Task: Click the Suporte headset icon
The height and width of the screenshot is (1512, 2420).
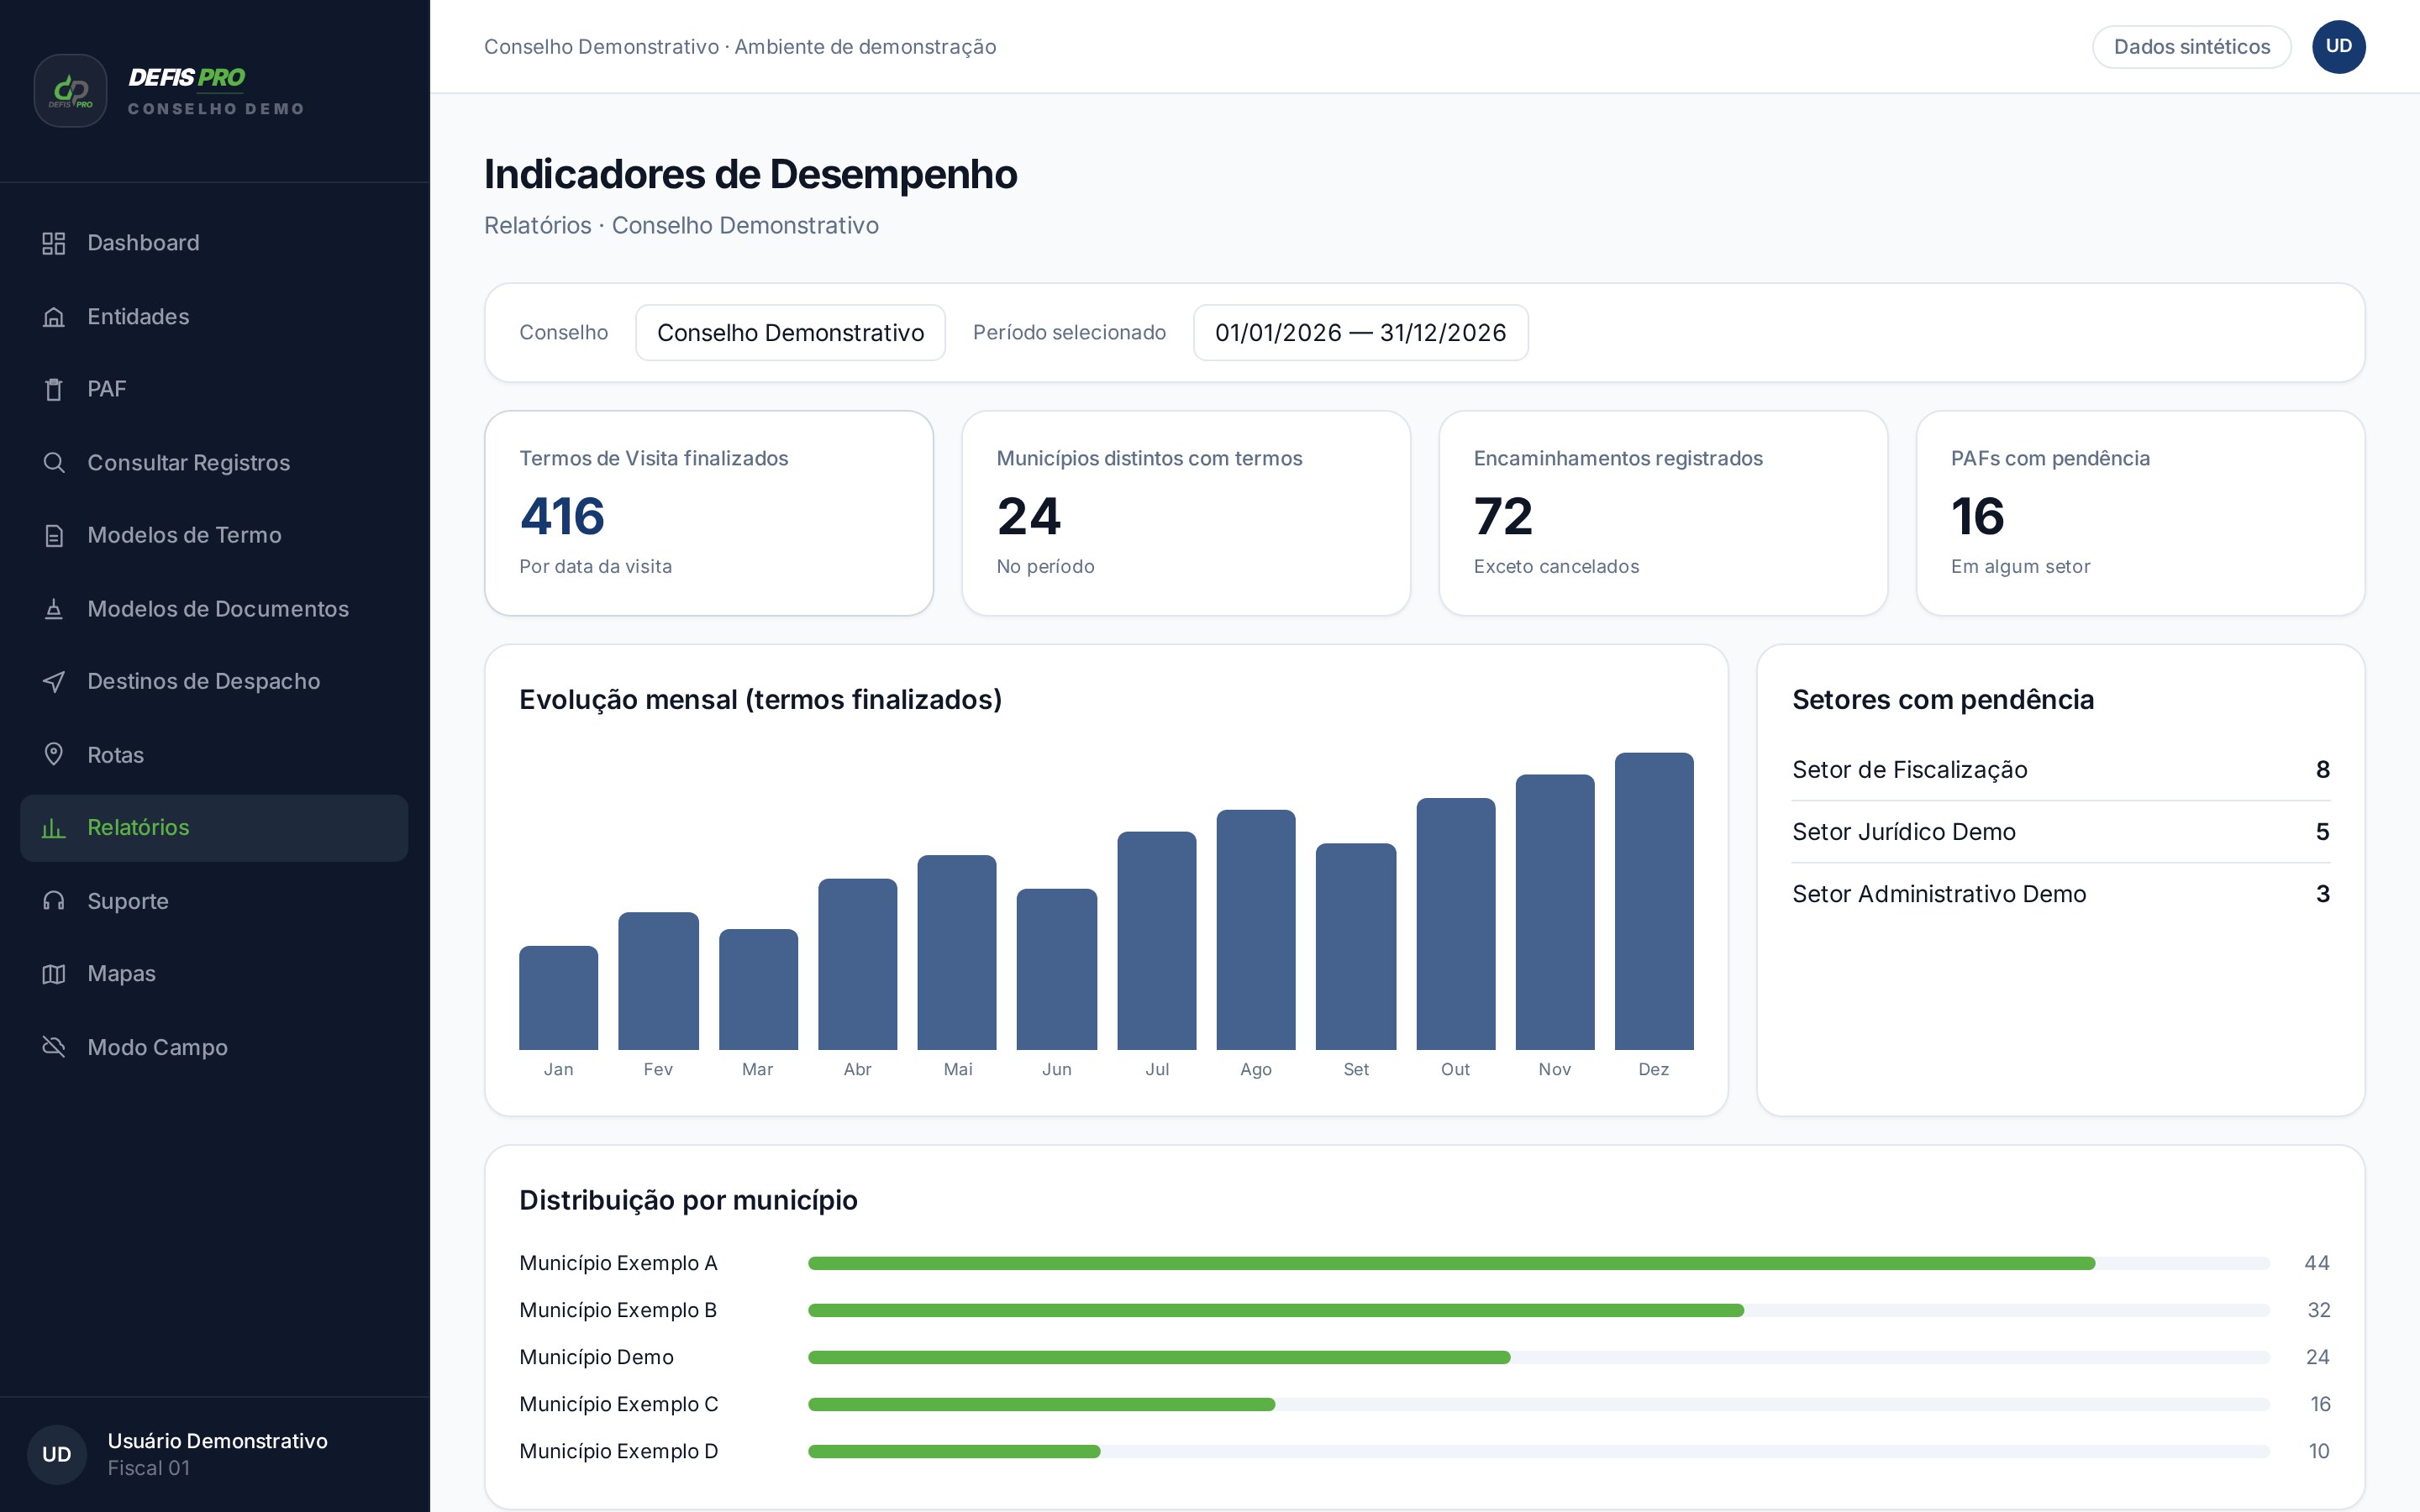Action: point(54,901)
